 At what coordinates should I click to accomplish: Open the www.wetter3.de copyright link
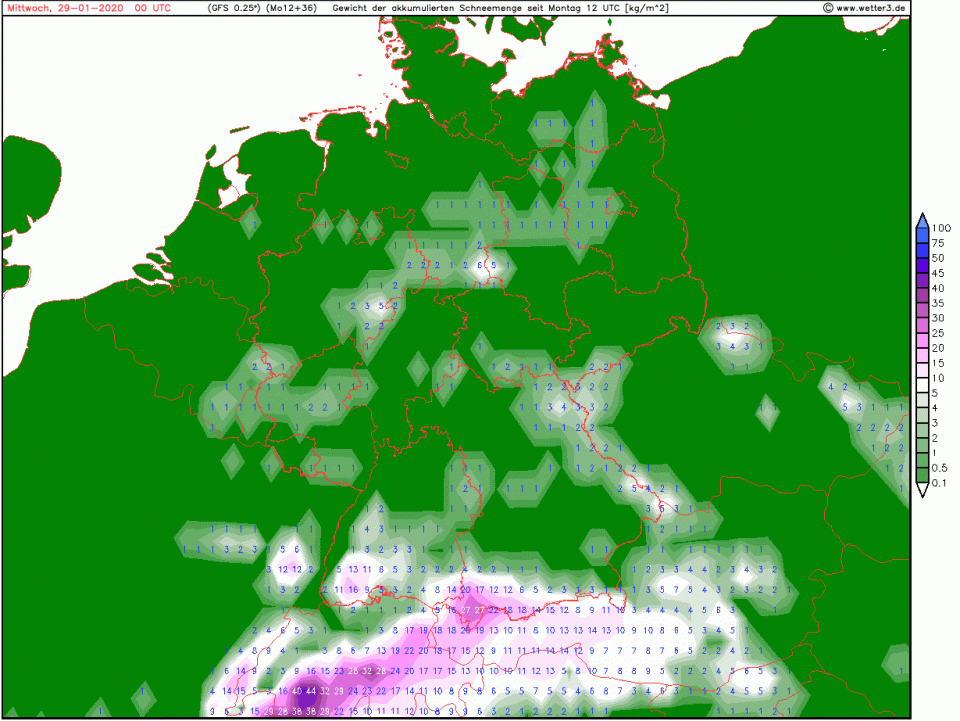coord(865,7)
